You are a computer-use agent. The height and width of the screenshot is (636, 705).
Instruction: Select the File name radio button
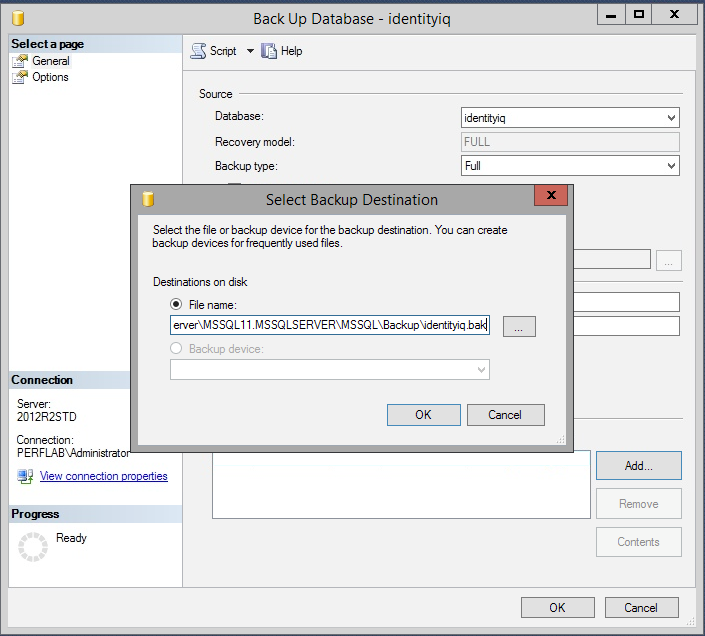coord(176,304)
